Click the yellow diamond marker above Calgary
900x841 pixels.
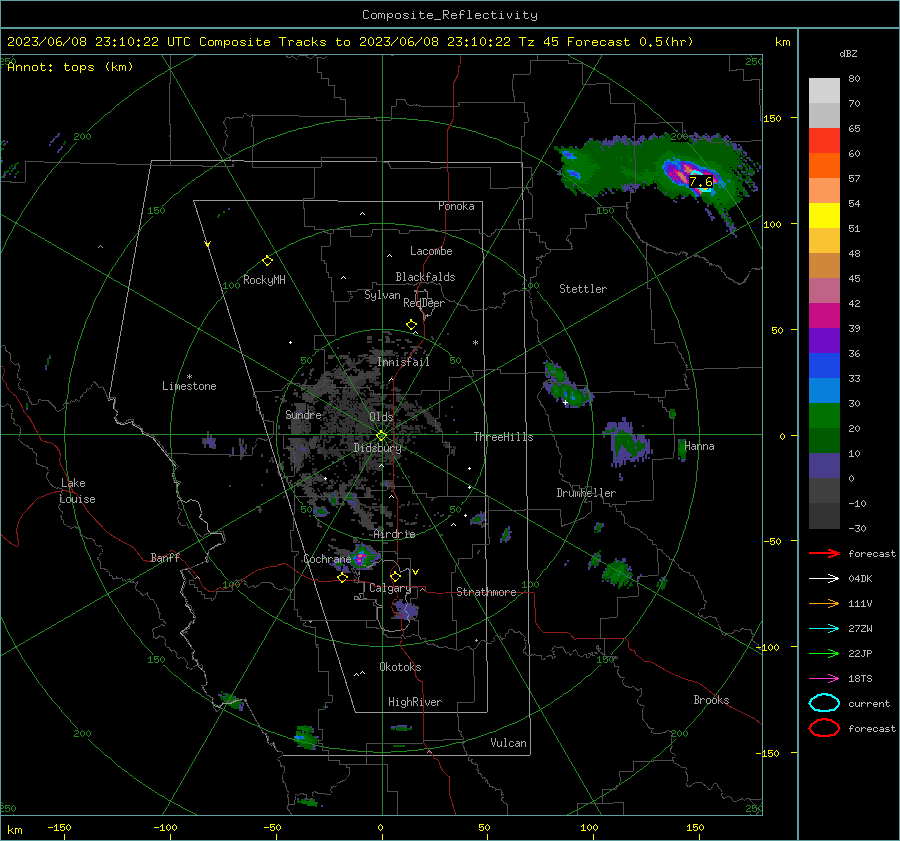pyautogui.click(x=395, y=576)
